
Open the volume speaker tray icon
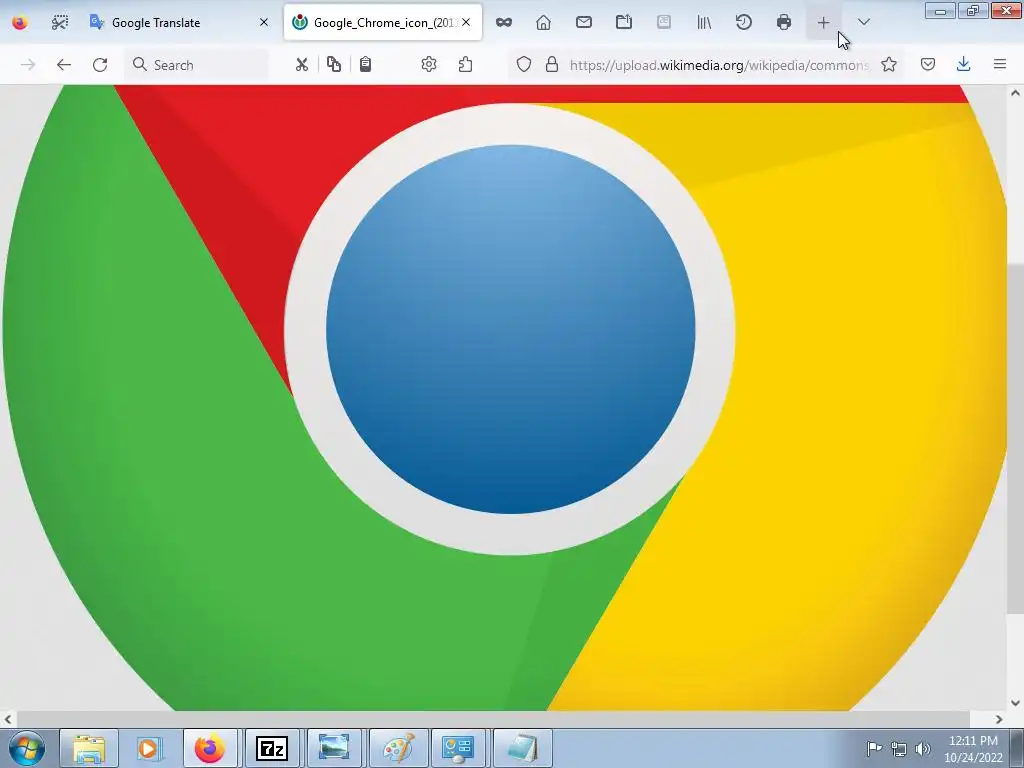pyautogui.click(x=923, y=749)
